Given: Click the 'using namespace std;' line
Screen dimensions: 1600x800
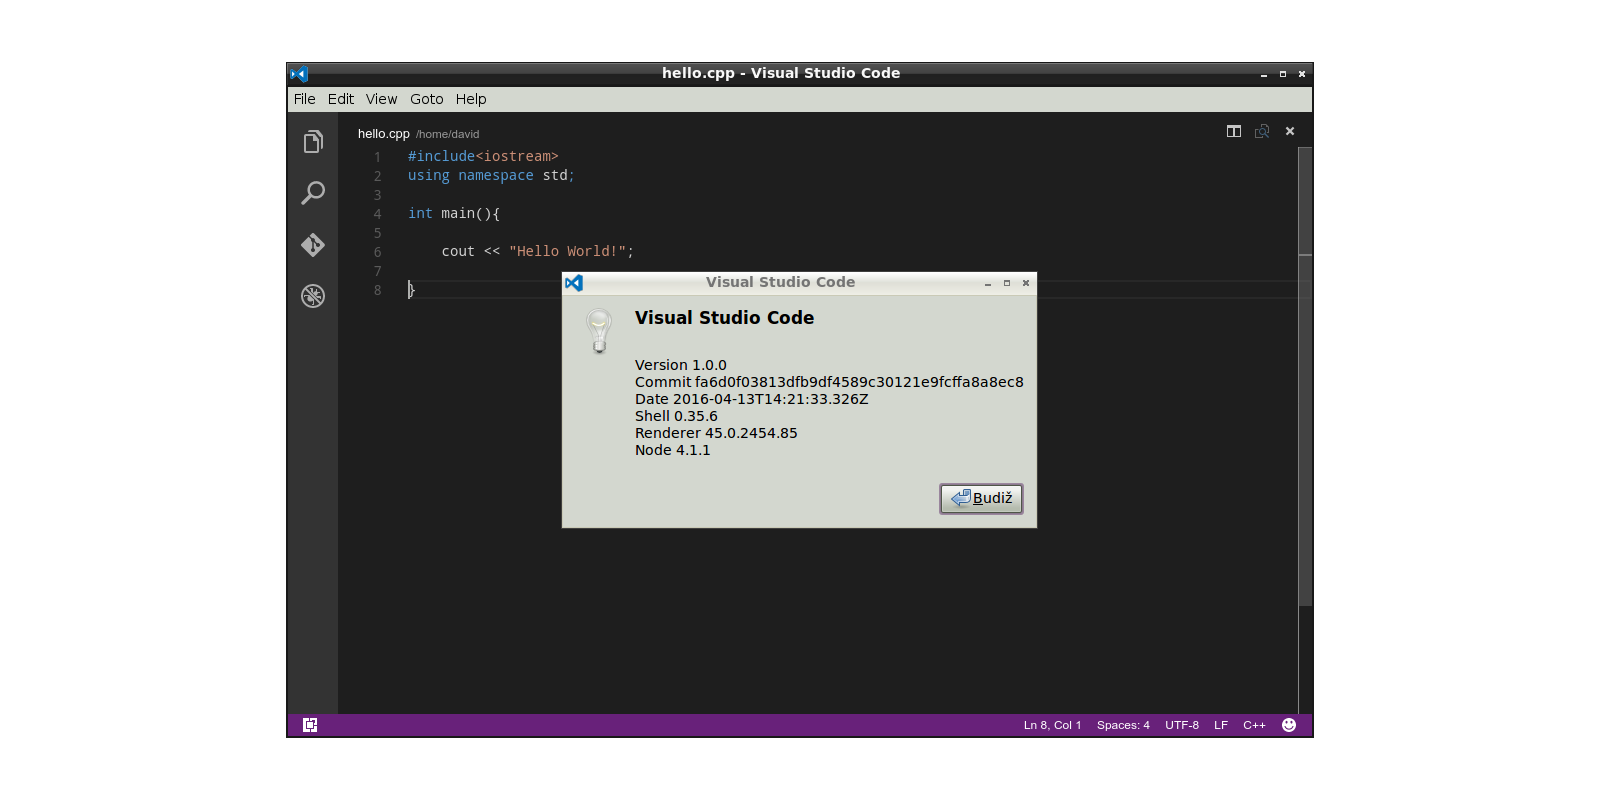Looking at the screenshot, I should point(491,175).
